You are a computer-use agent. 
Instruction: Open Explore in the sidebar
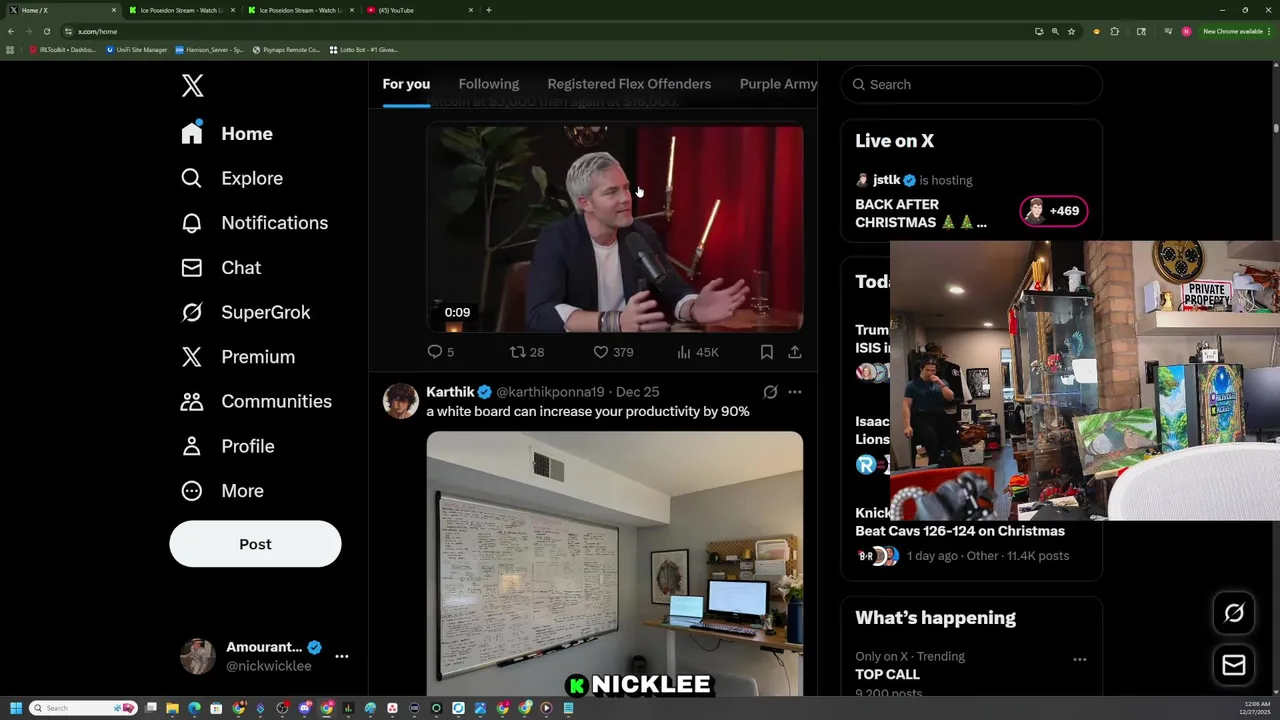[232, 178]
